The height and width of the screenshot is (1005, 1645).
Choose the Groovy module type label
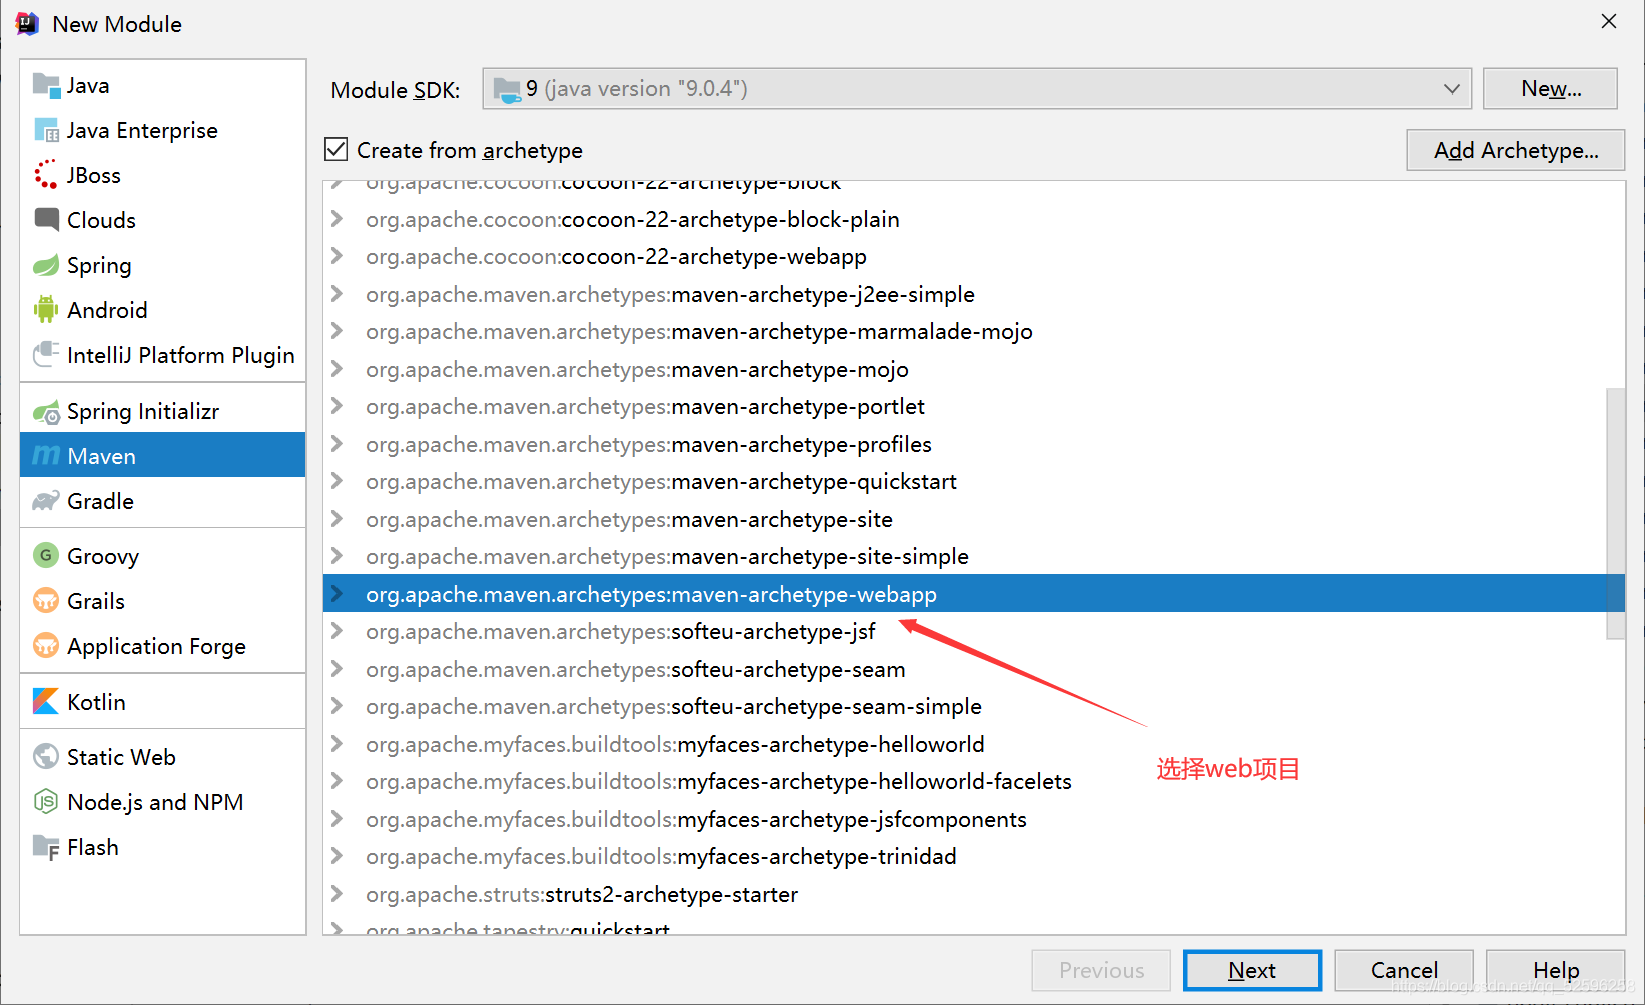click(103, 556)
